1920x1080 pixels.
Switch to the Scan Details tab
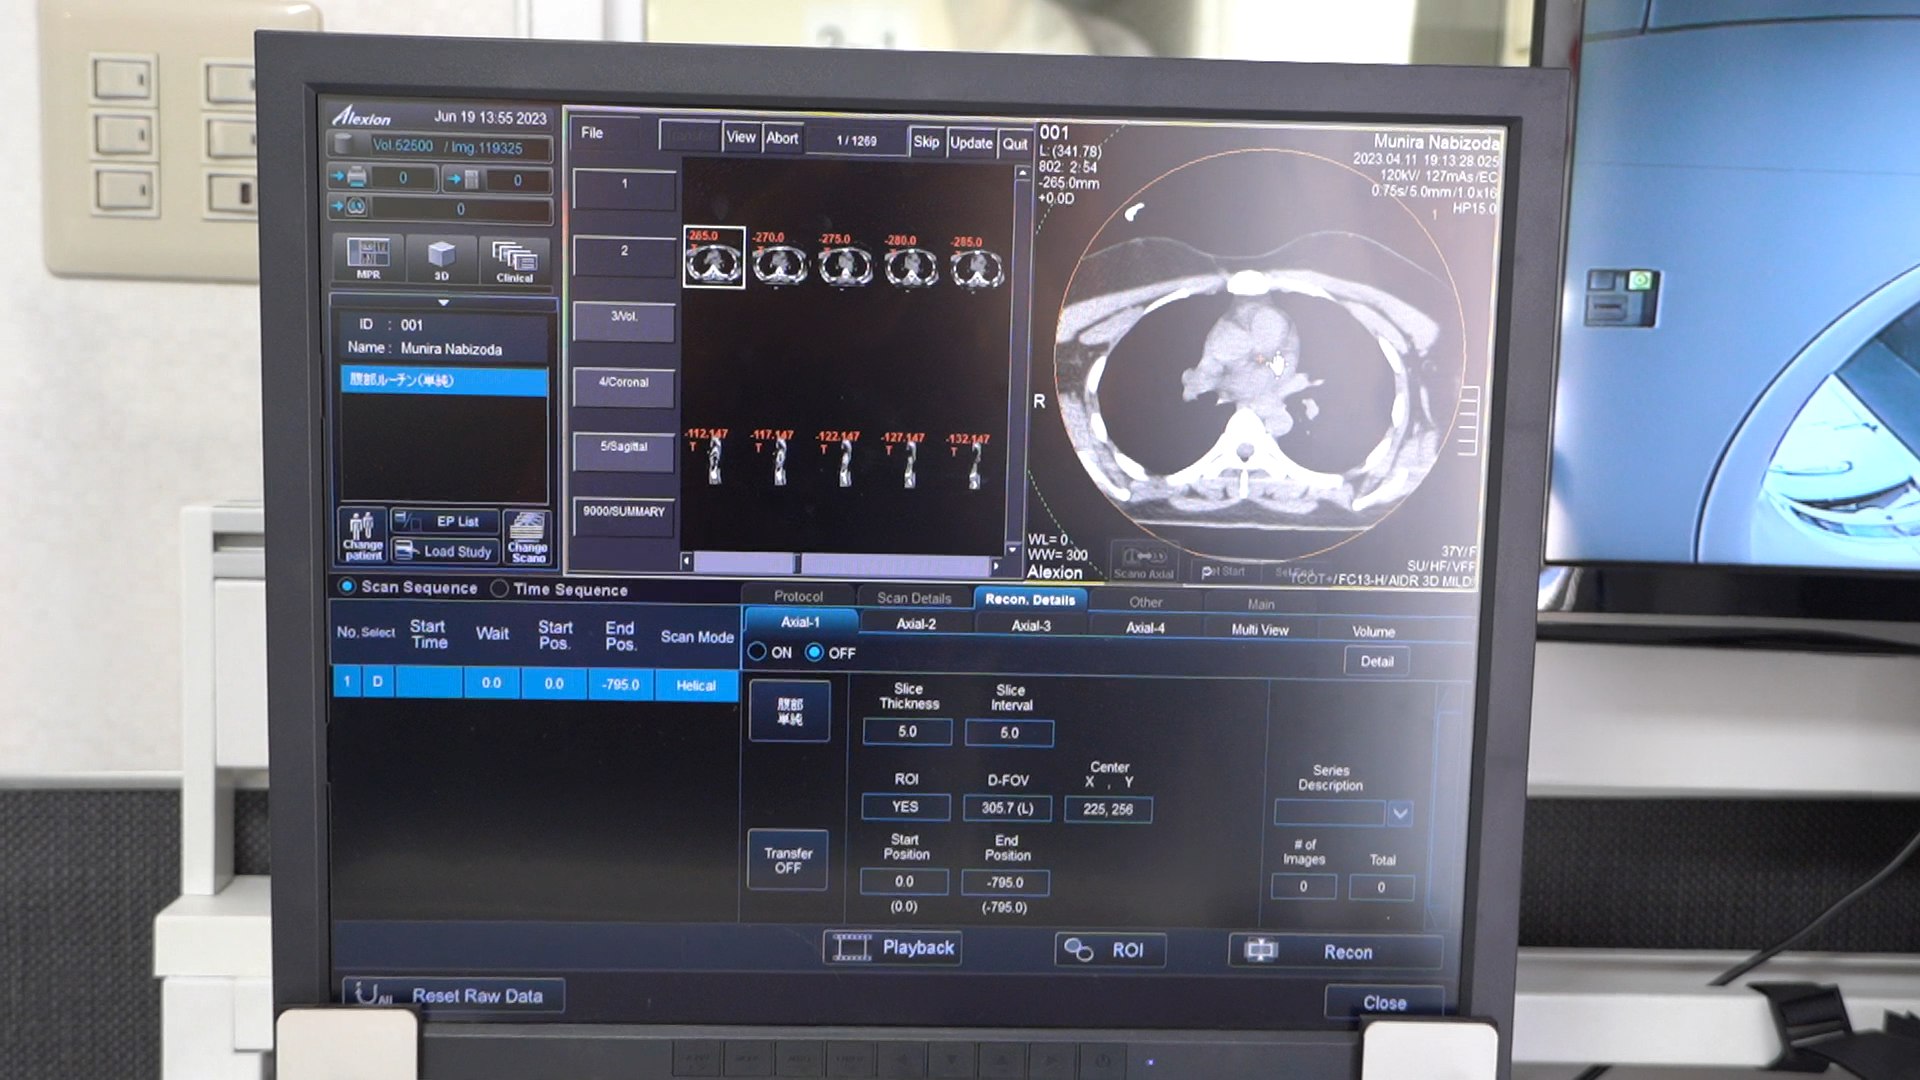[x=914, y=598]
